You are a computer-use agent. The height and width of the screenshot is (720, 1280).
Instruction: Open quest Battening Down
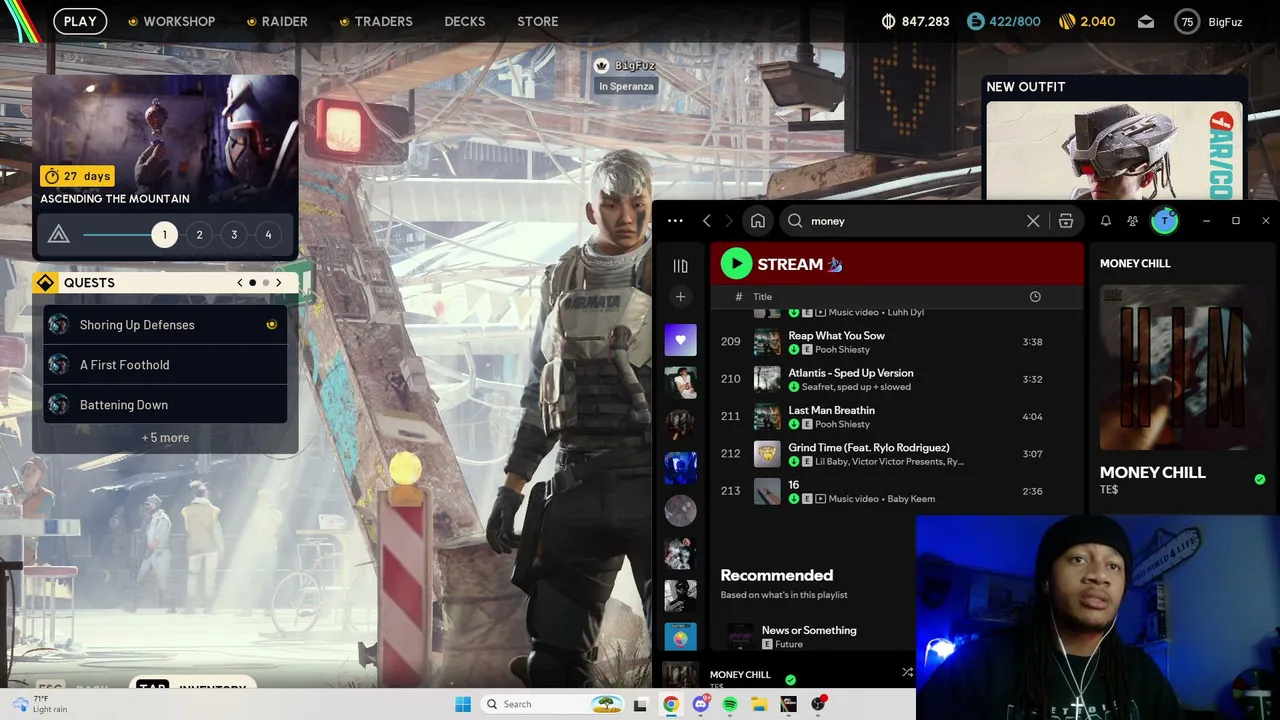click(165, 405)
